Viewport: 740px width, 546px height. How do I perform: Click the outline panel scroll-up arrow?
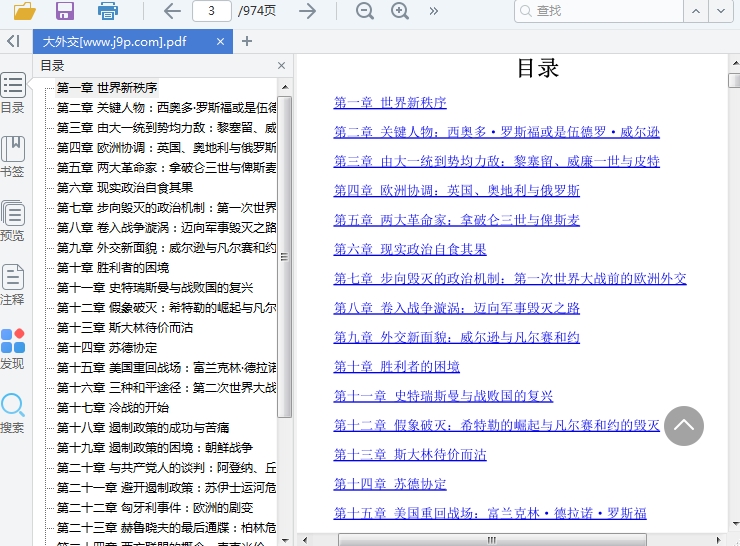point(285,87)
